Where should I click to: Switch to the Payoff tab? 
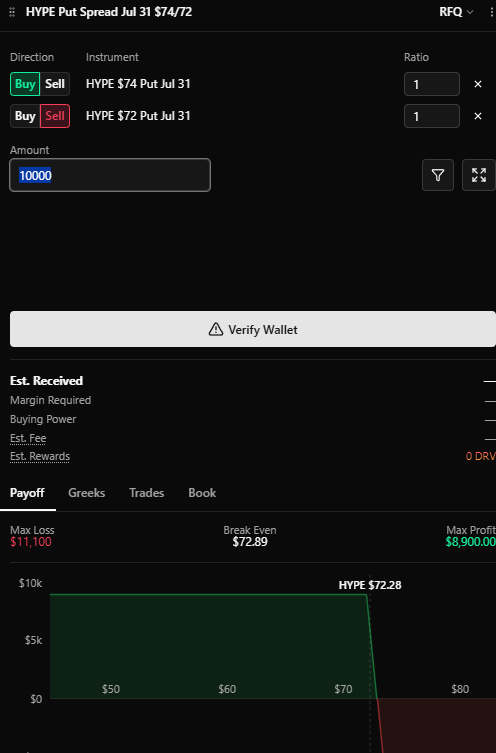click(27, 493)
